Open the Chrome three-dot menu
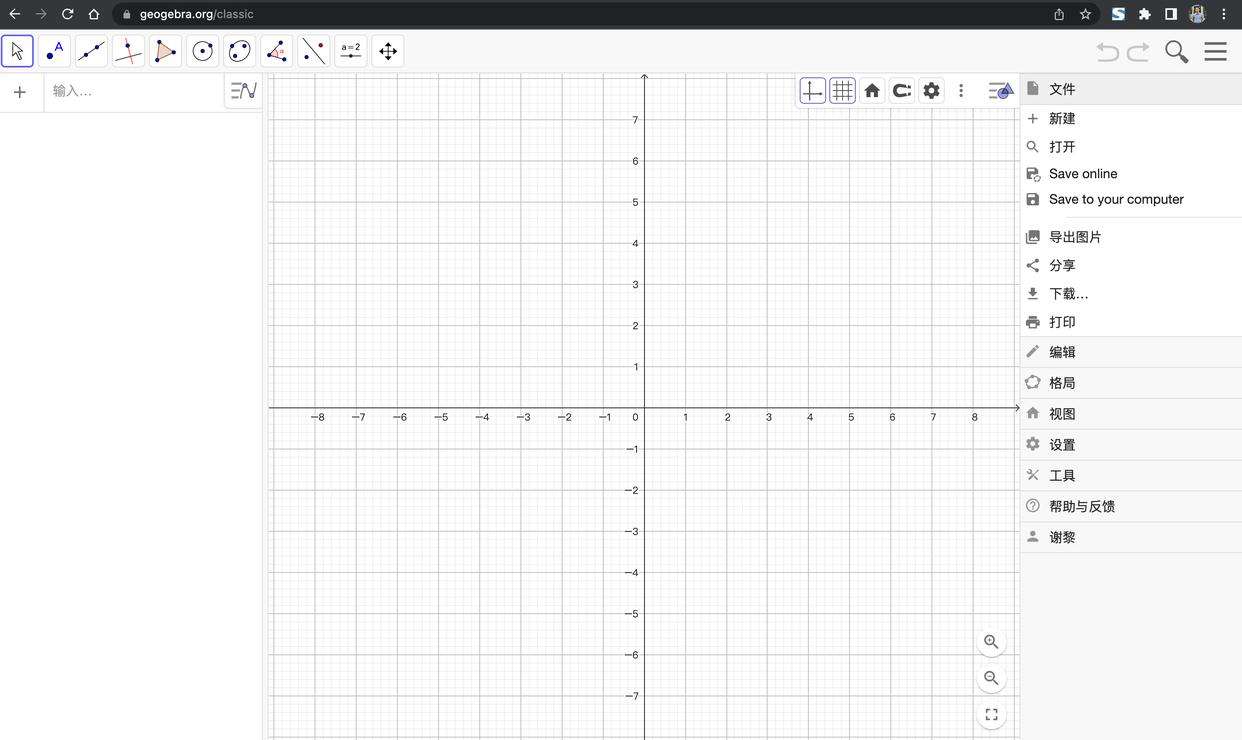Viewport: 1242px width, 740px height. (x=1224, y=14)
